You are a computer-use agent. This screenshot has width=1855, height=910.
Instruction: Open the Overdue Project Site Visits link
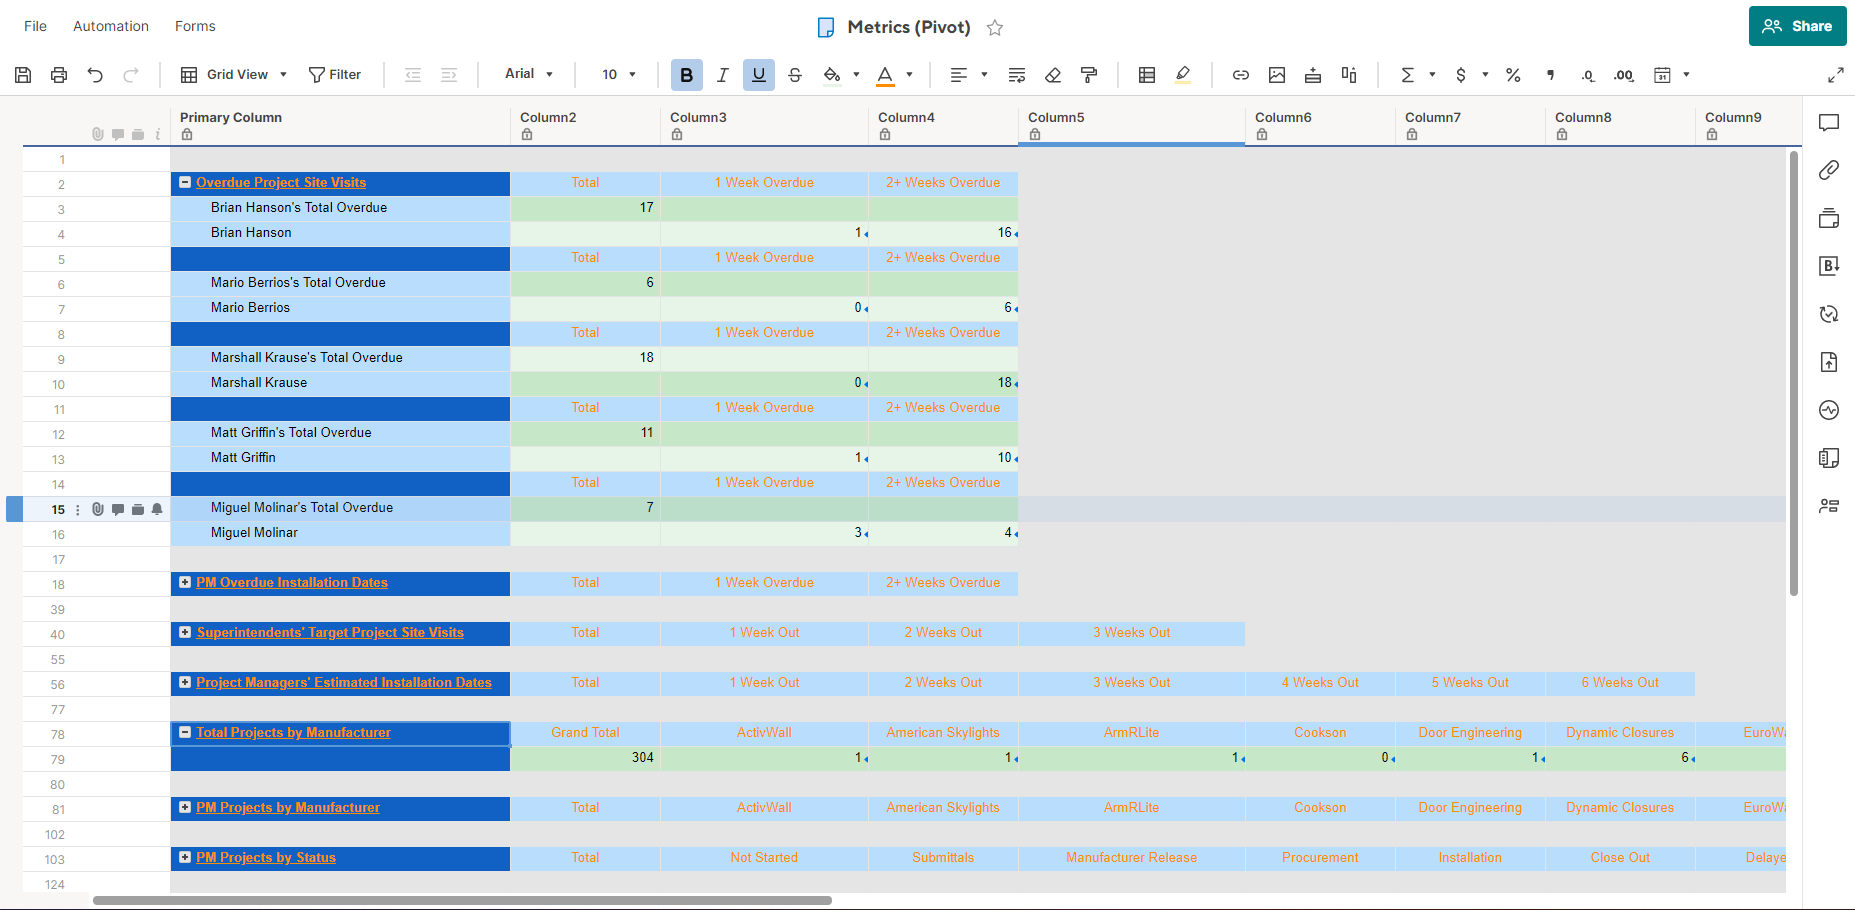pos(281,182)
